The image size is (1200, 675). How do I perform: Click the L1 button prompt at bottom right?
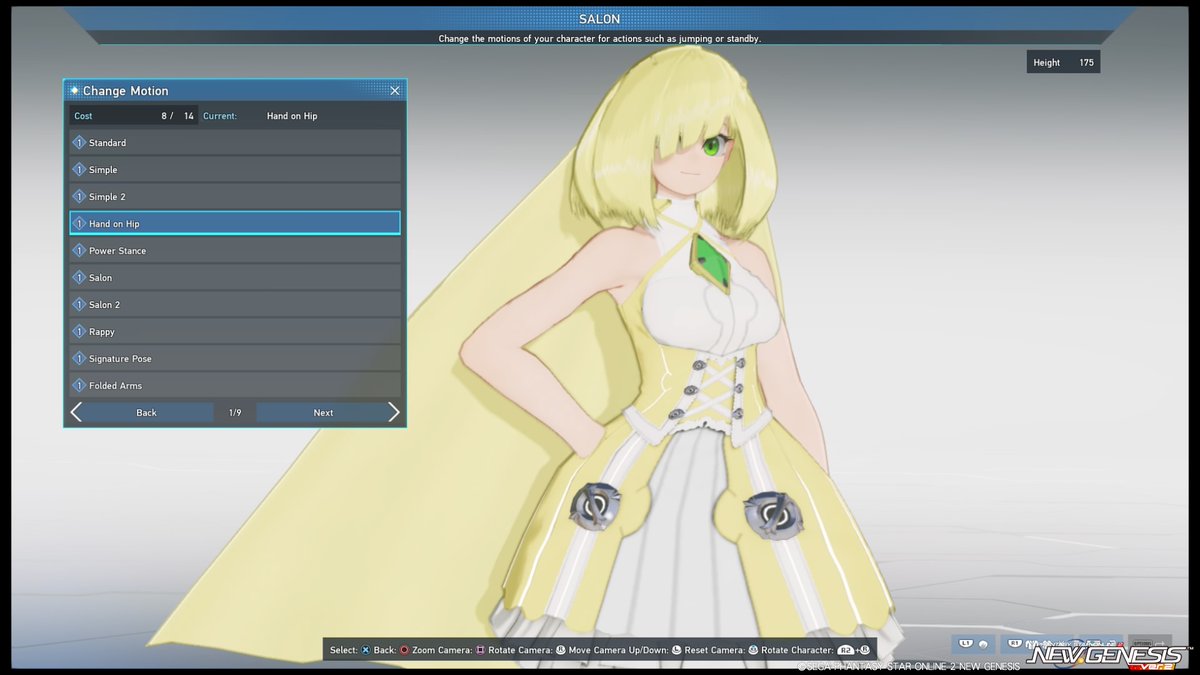pos(964,643)
